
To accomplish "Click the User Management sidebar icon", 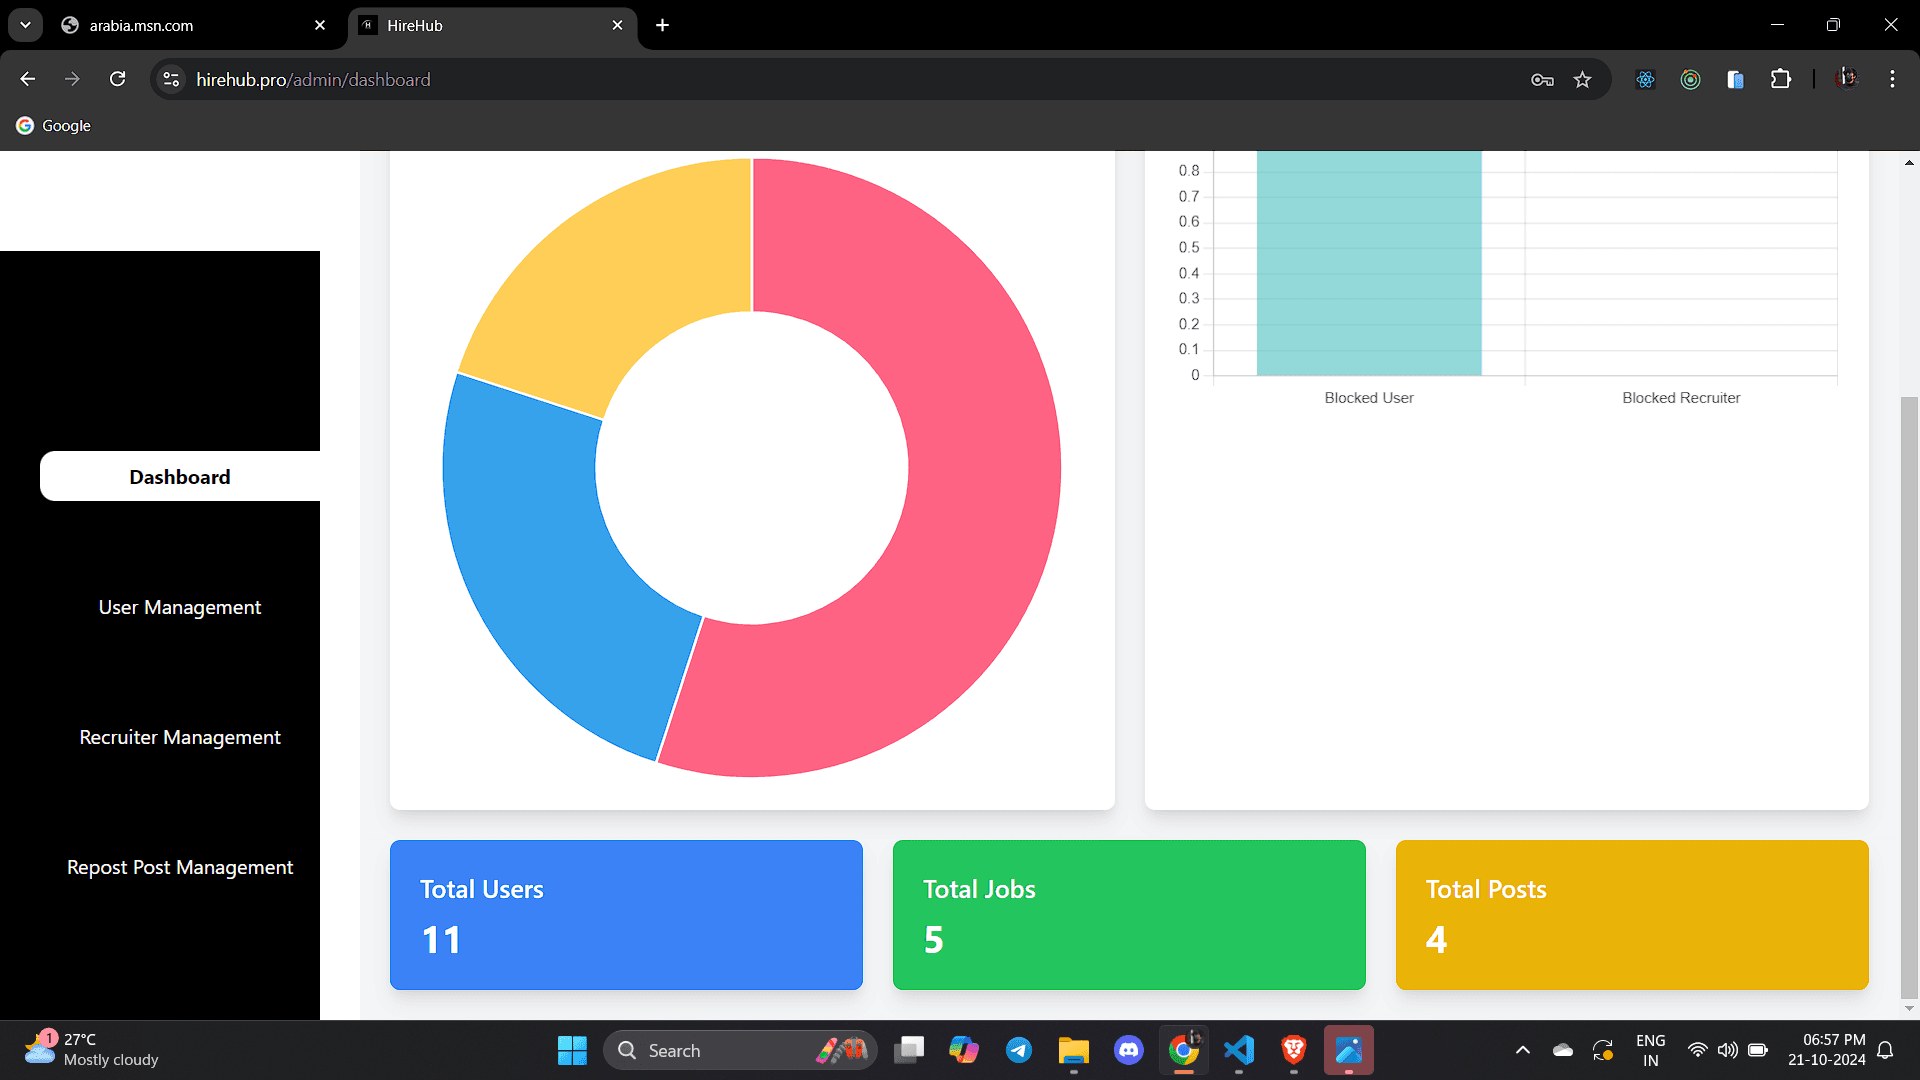I will (179, 607).
